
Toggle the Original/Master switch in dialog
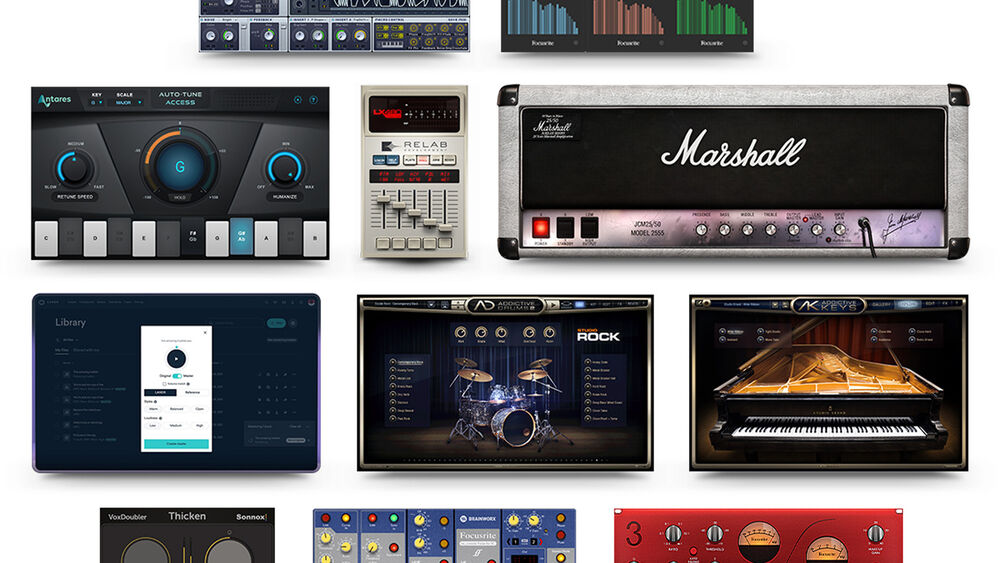177,376
